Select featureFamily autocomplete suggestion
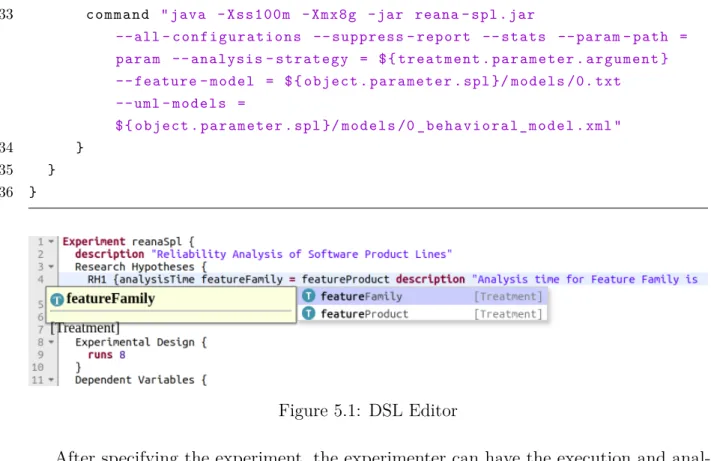Viewport: 711px width, 461px height. (x=422, y=296)
